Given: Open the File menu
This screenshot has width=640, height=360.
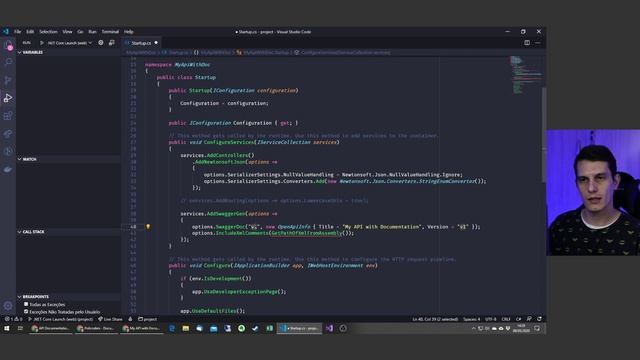Looking at the screenshot, I should [x=18, y=31].
